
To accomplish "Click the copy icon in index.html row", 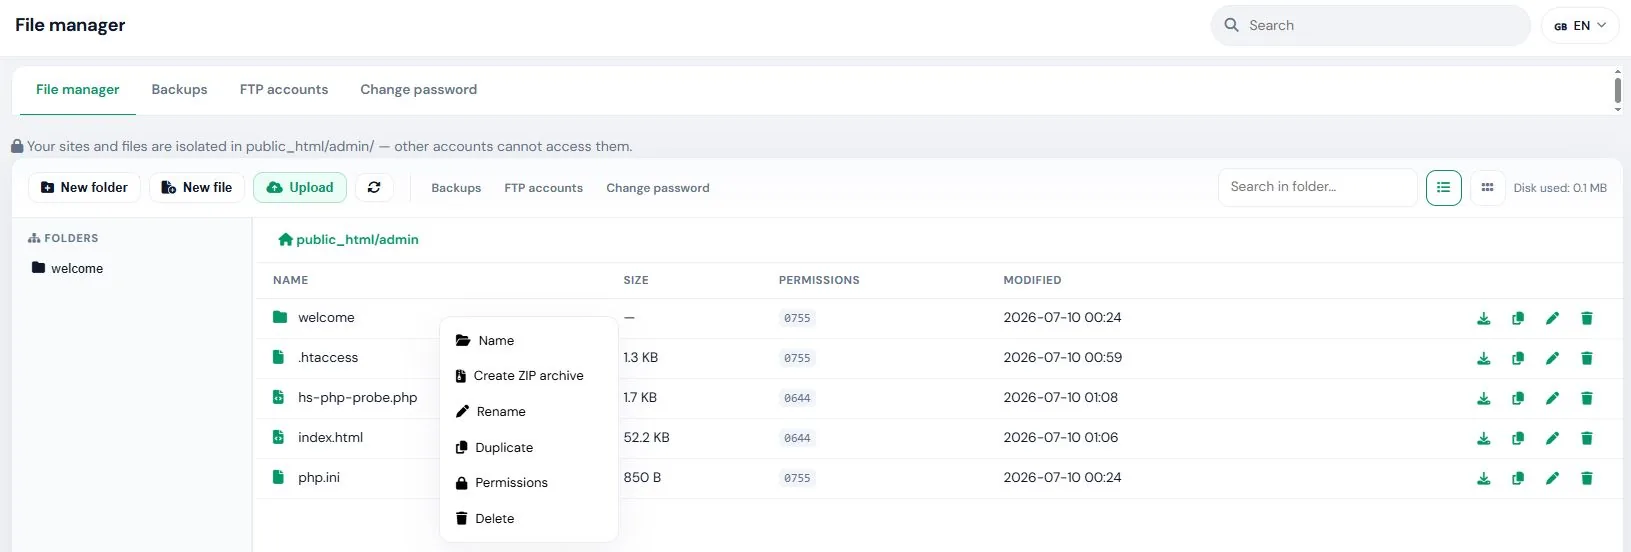I will point(1518,438).
